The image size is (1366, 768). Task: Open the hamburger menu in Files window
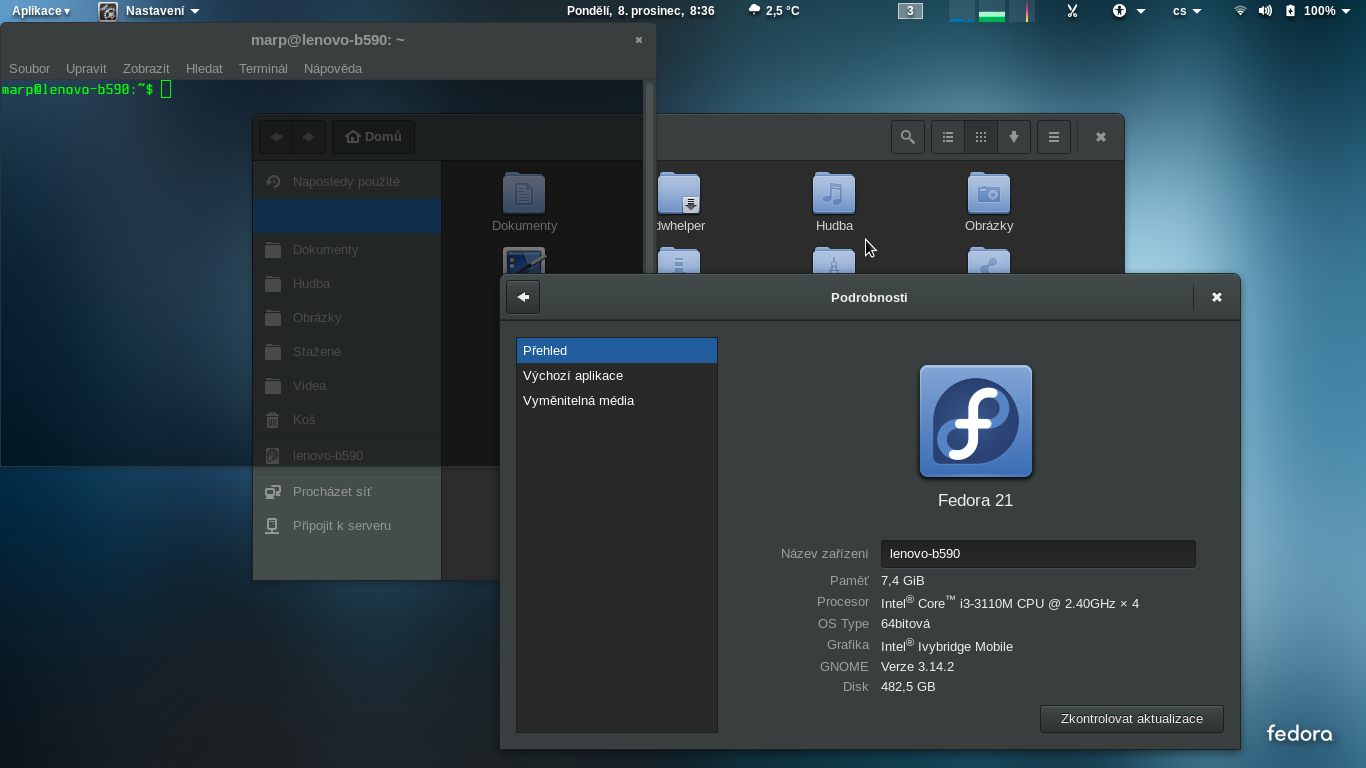1054,137
